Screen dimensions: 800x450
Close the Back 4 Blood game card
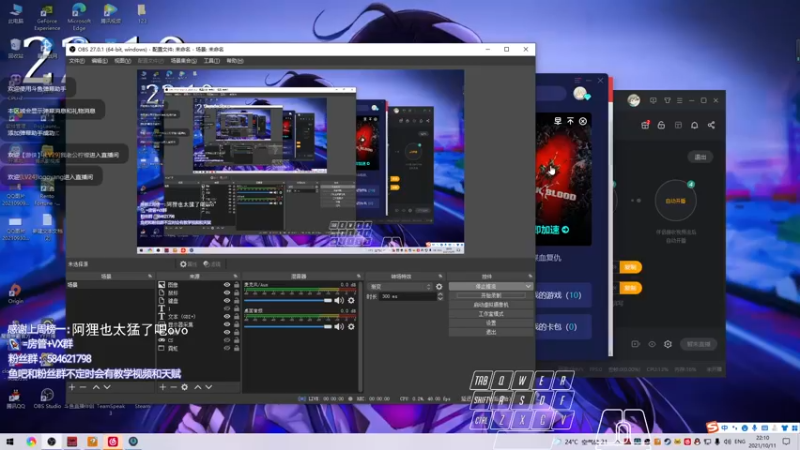click(x=583, y=121)
